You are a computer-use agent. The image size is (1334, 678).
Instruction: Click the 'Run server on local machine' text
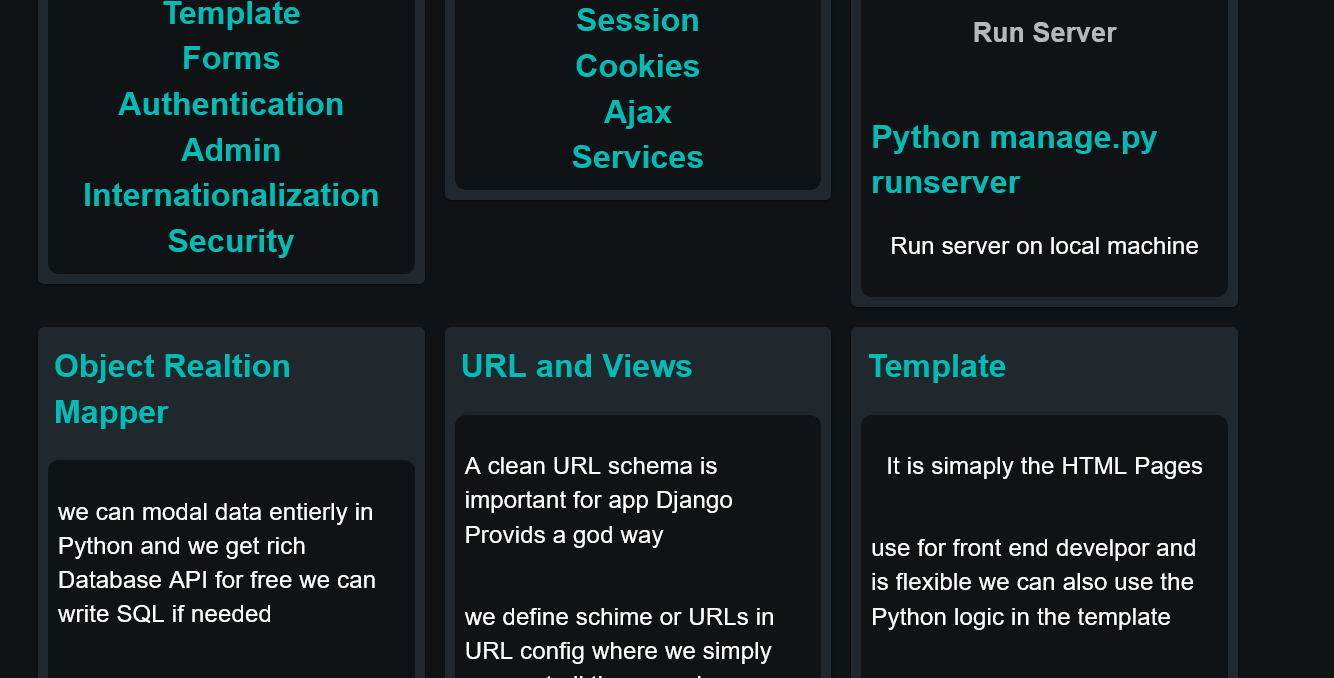tap(1044, 246)
